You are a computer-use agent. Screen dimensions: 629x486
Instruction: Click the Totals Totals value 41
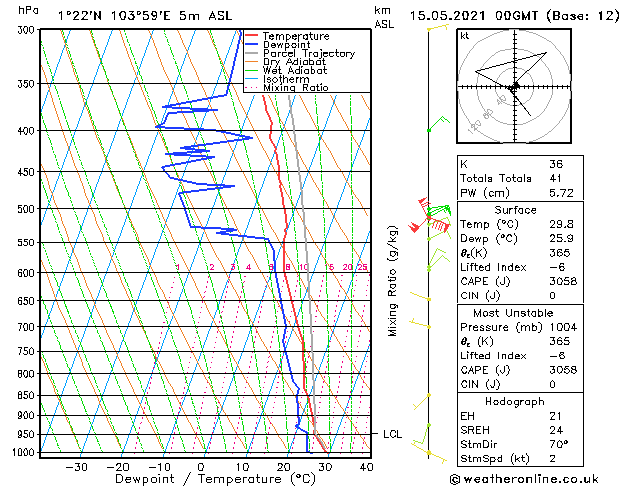coord(556,178)
